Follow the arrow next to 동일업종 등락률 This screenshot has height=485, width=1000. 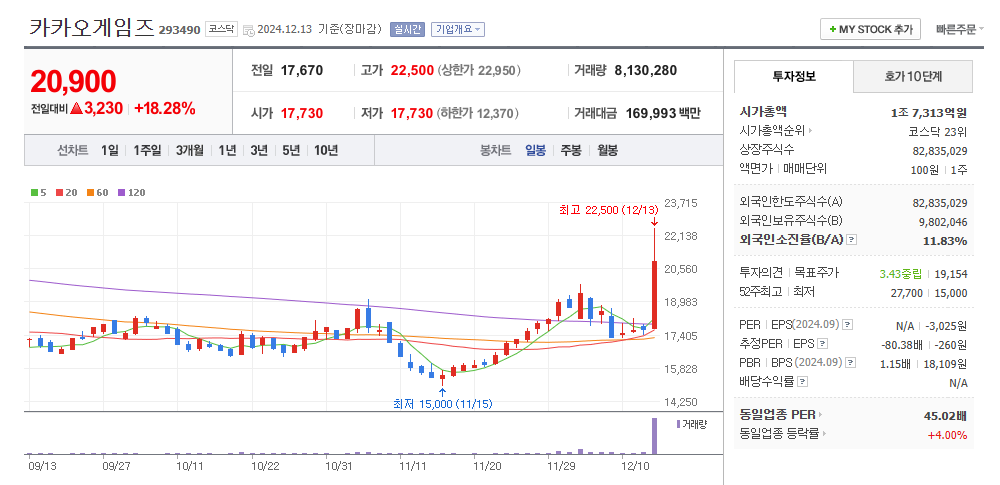[x=824, y=434]
